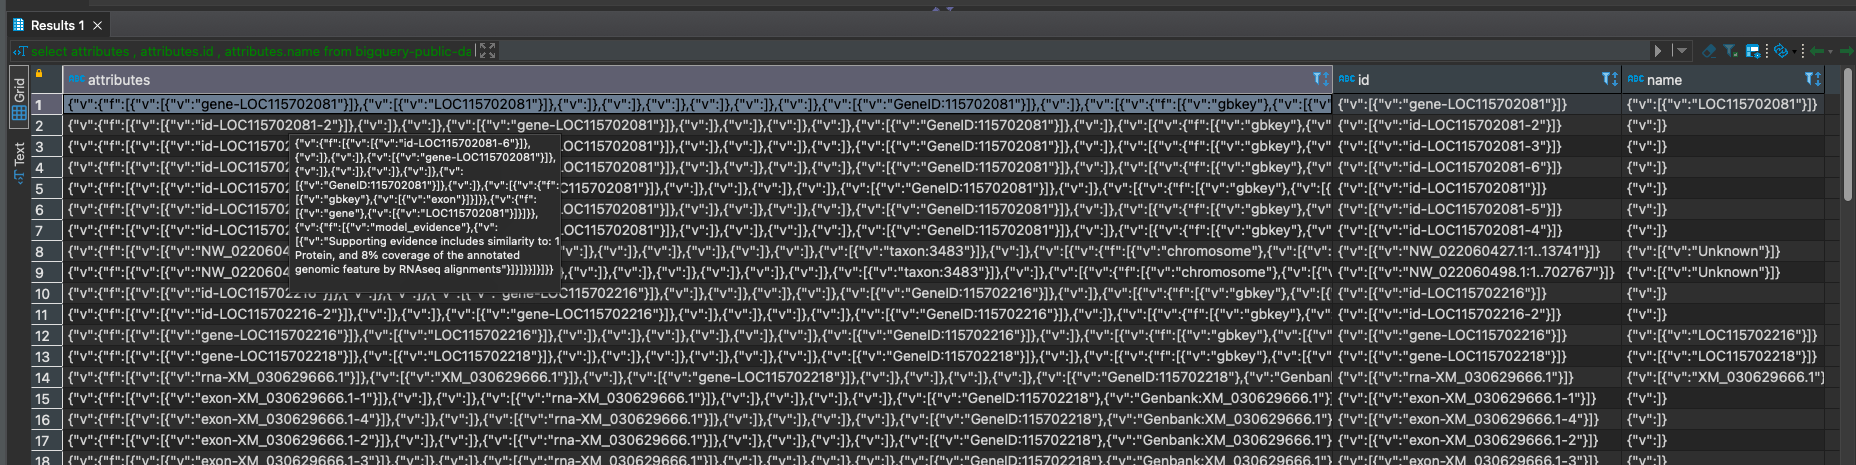Expand the SQL filter panel
This screenshot has width=1856, height=465.
pos(487,51)
